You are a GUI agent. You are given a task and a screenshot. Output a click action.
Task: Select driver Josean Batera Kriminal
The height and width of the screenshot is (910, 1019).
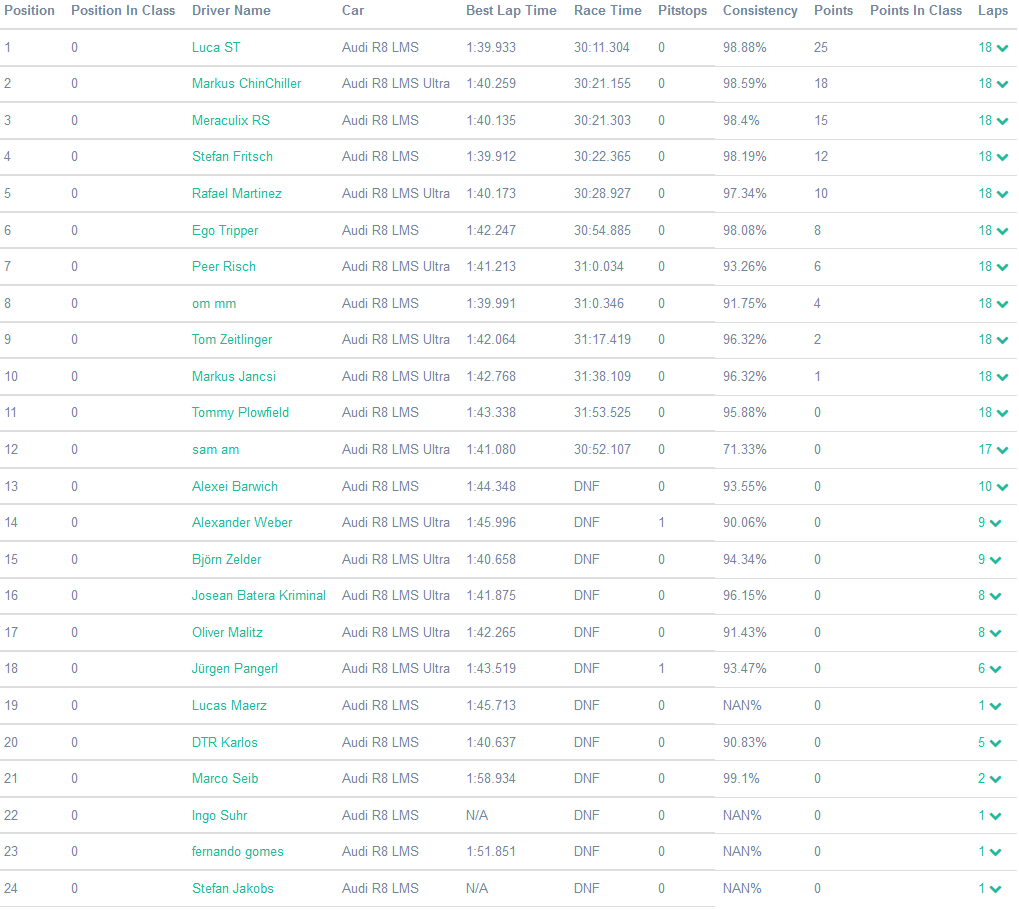pyautogui.click(x=259, y=596)
